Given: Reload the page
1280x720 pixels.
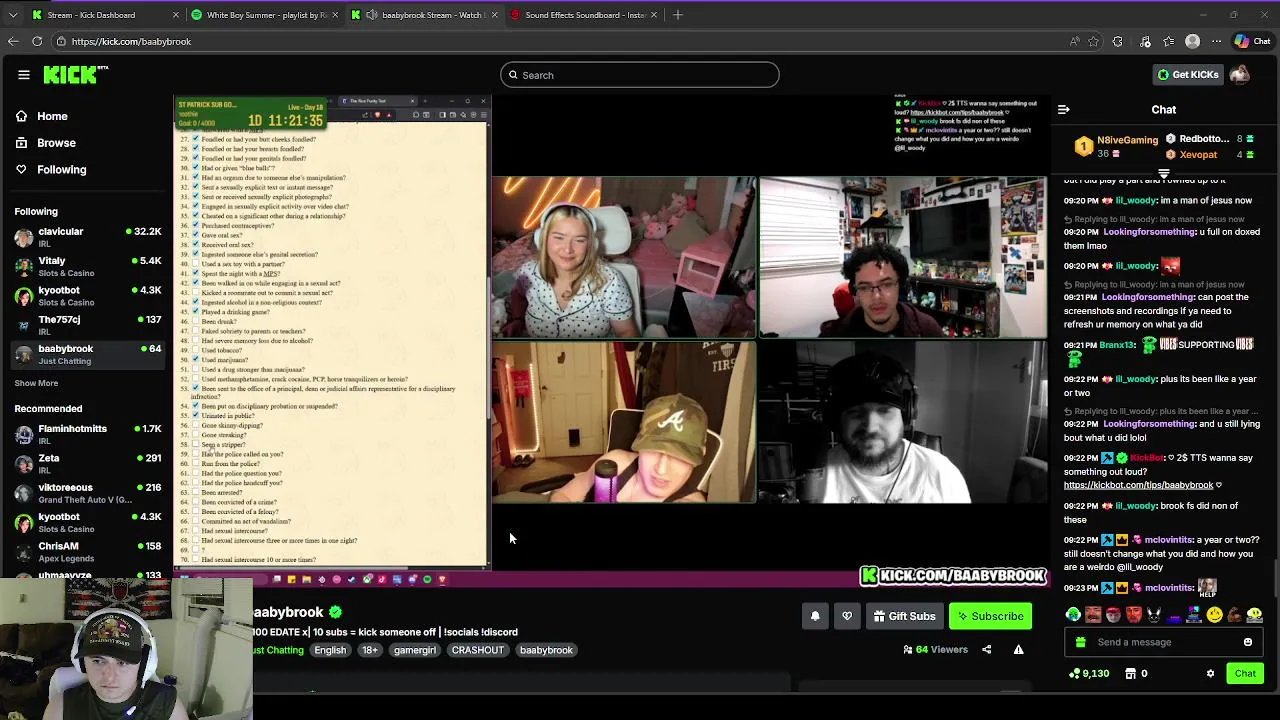Looking at the screenshot, I should coord(37,42).
